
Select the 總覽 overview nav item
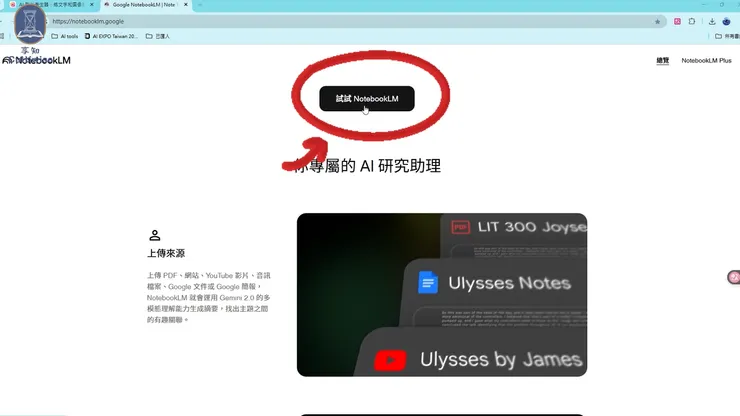(663, 60)
